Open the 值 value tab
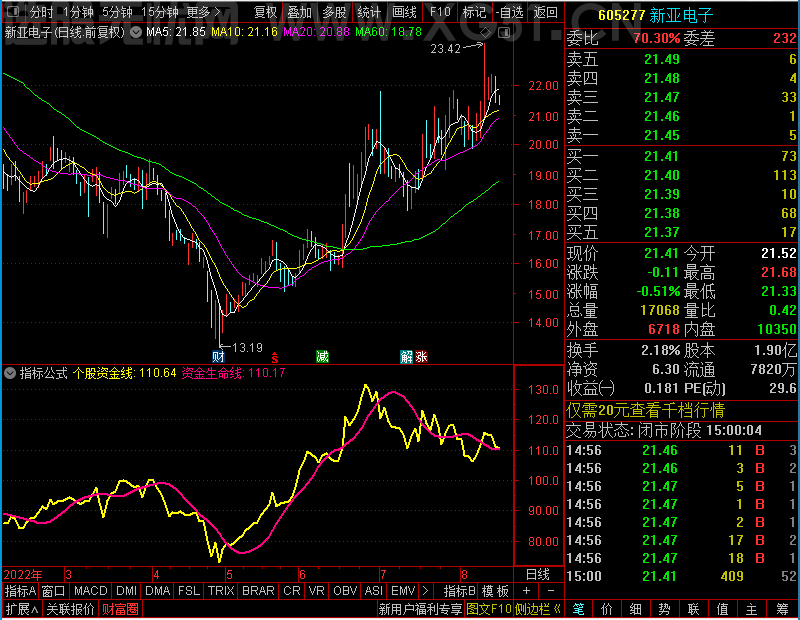 pos(722,609)
